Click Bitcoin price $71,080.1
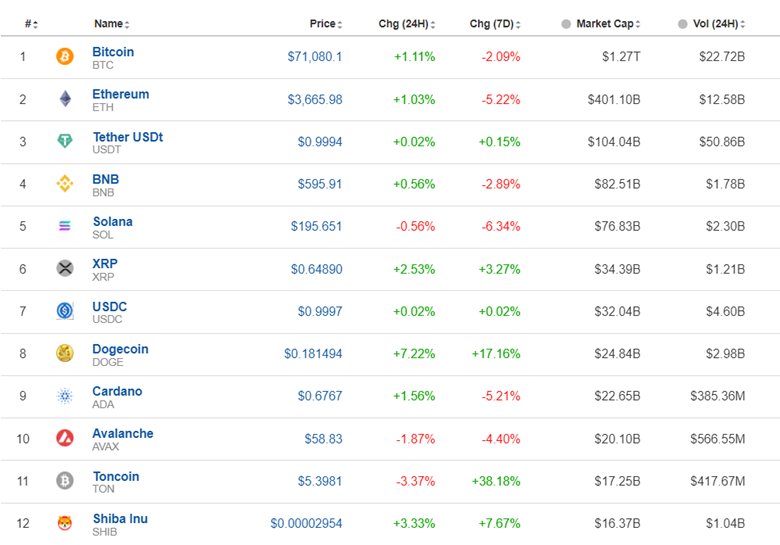The image size is (780, 545). click(x=315, y=57)
